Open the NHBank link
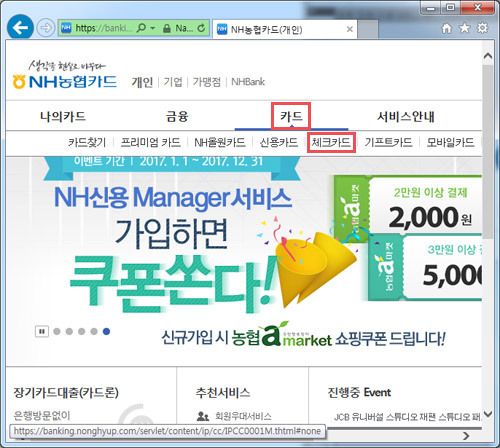The image size is (500, 448). pos(248,82)
